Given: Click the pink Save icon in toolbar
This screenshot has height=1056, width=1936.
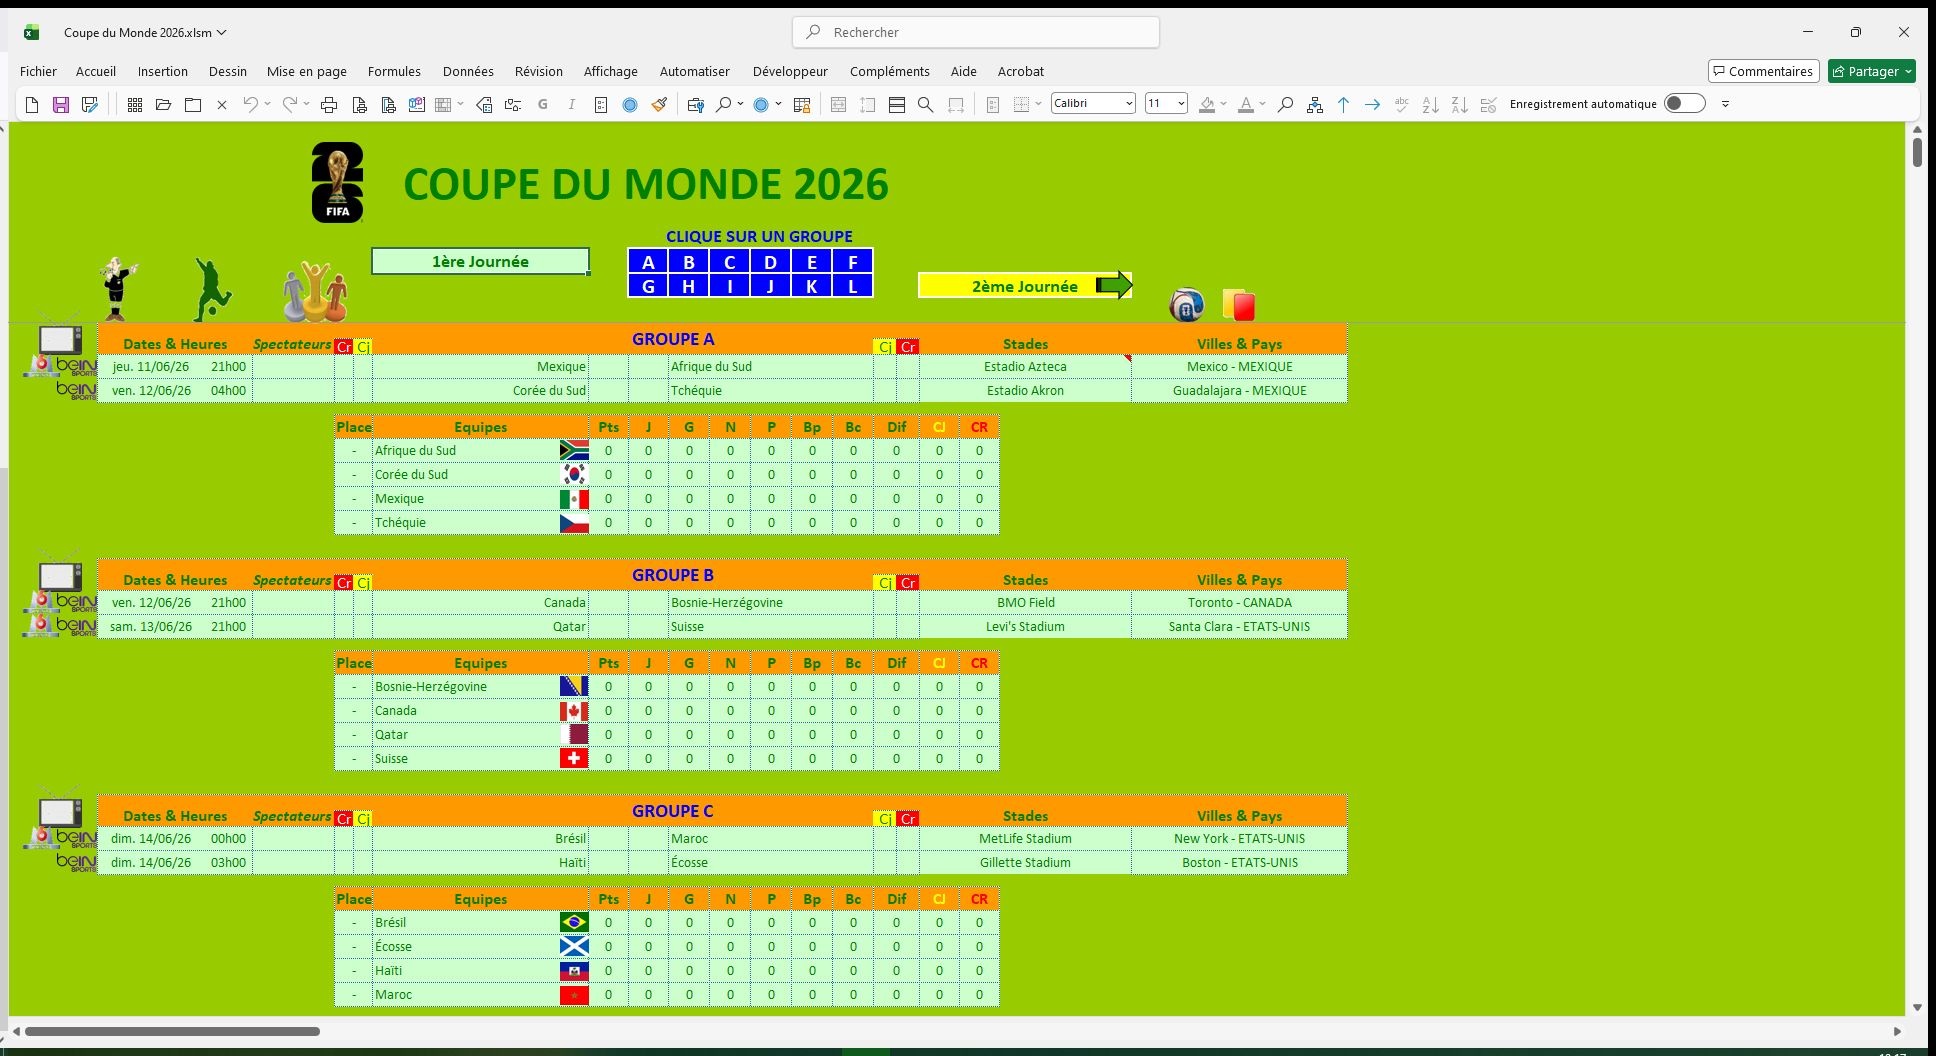Looking at the screenshot, I should (61, 105).
